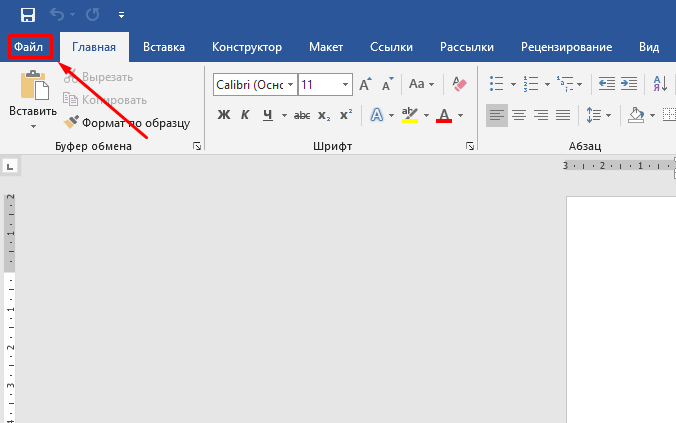Click the Вырезать cut button

(99, 77)
